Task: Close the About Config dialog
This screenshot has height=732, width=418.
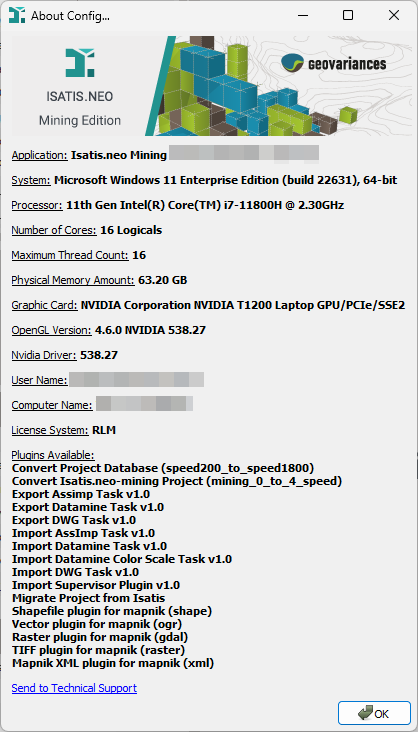Action: coord(394,15)
